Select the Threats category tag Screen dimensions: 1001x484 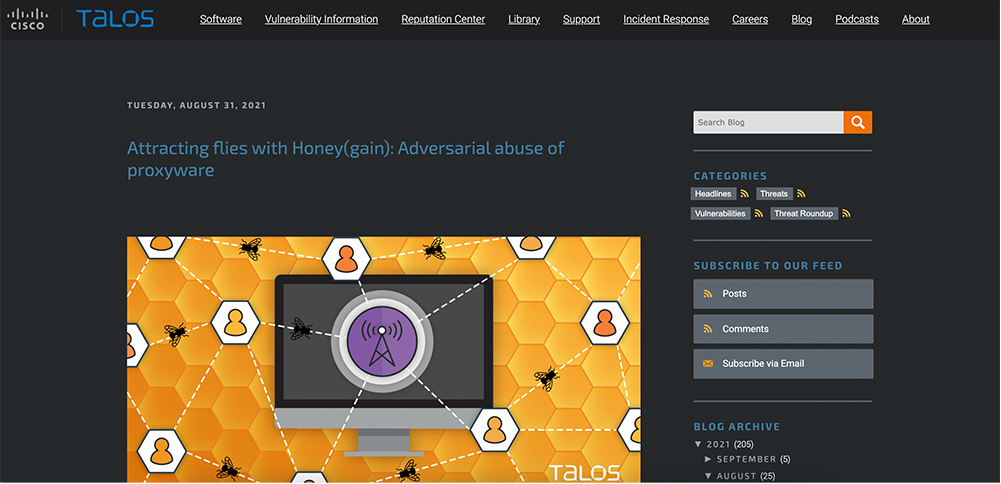click(774, 193)
